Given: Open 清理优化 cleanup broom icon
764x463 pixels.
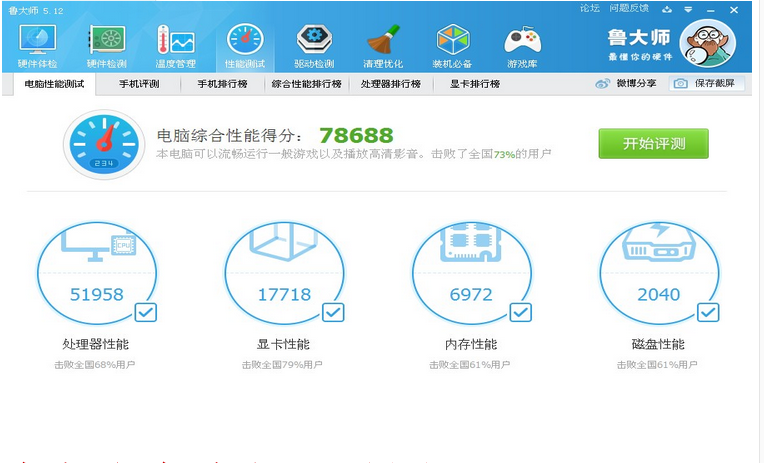Looking at the screenshot, I should click(383, 40).
